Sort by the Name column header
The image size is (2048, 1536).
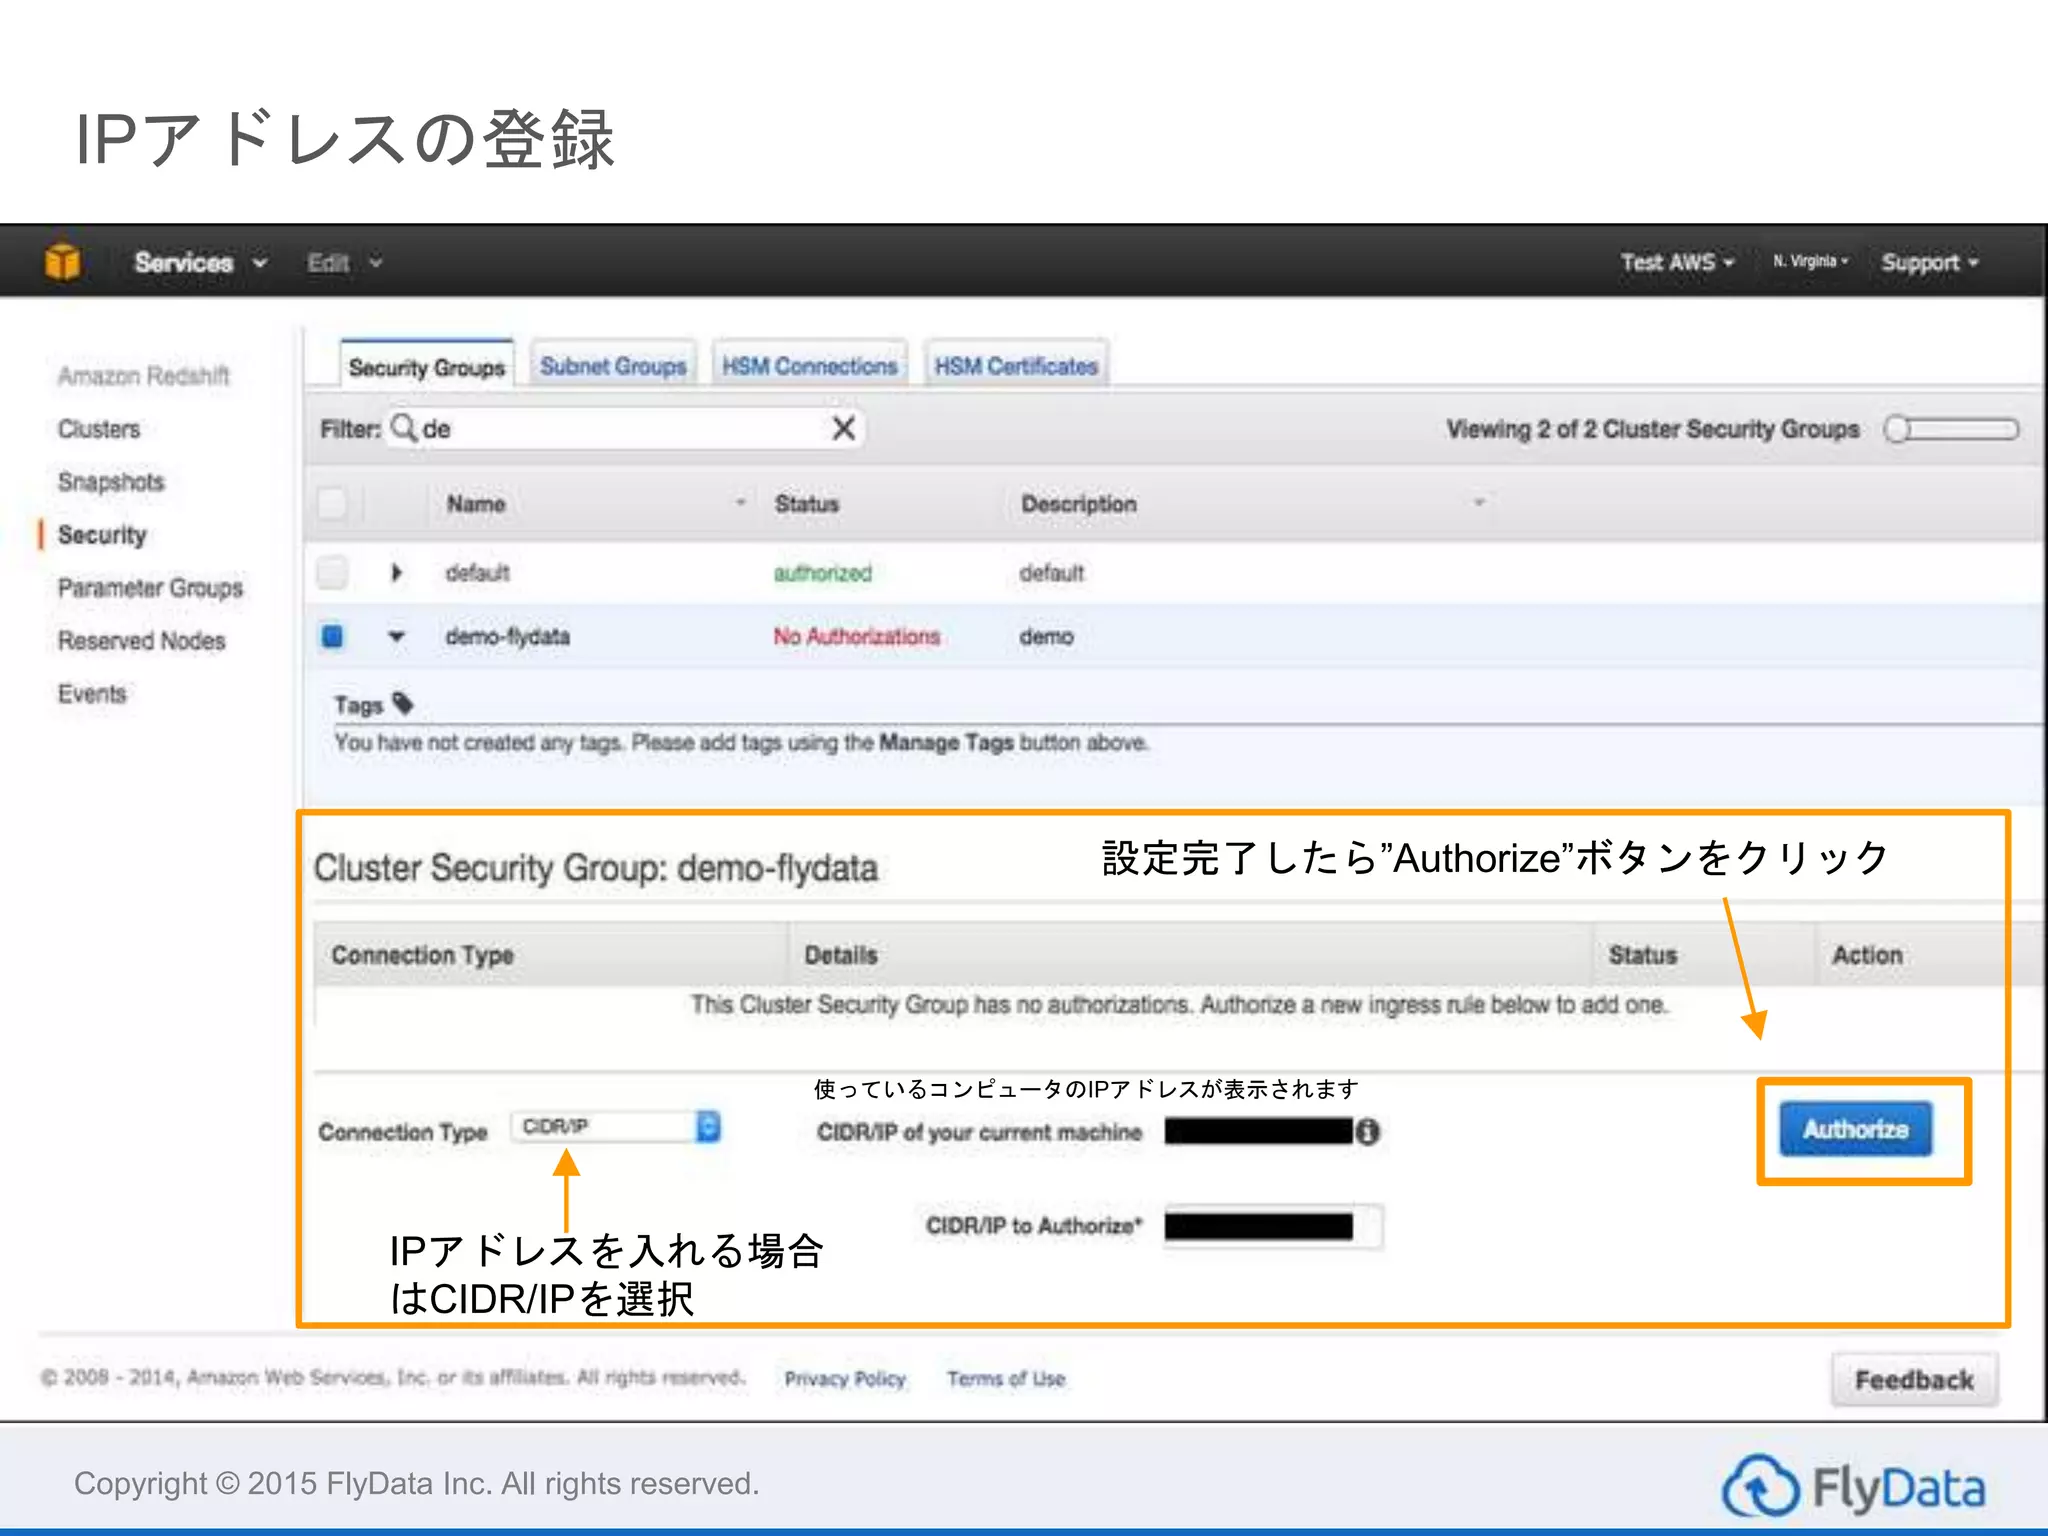(476, 504)
